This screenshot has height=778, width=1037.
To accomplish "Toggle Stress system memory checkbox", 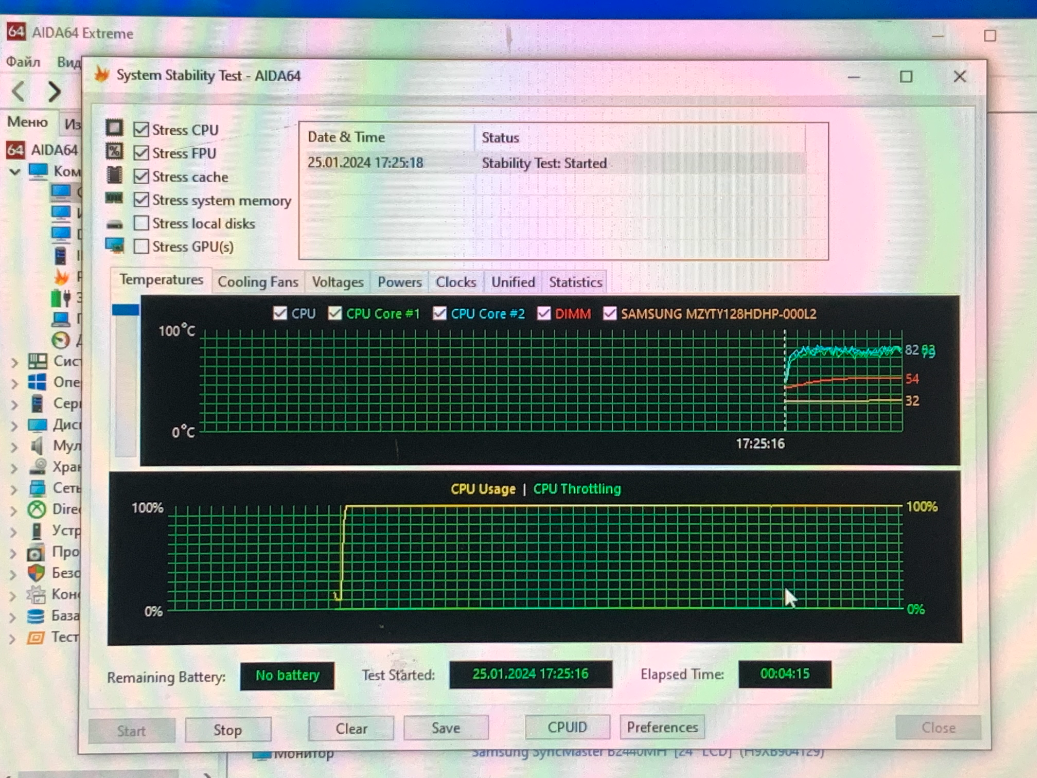I will [x=141, y=199].
